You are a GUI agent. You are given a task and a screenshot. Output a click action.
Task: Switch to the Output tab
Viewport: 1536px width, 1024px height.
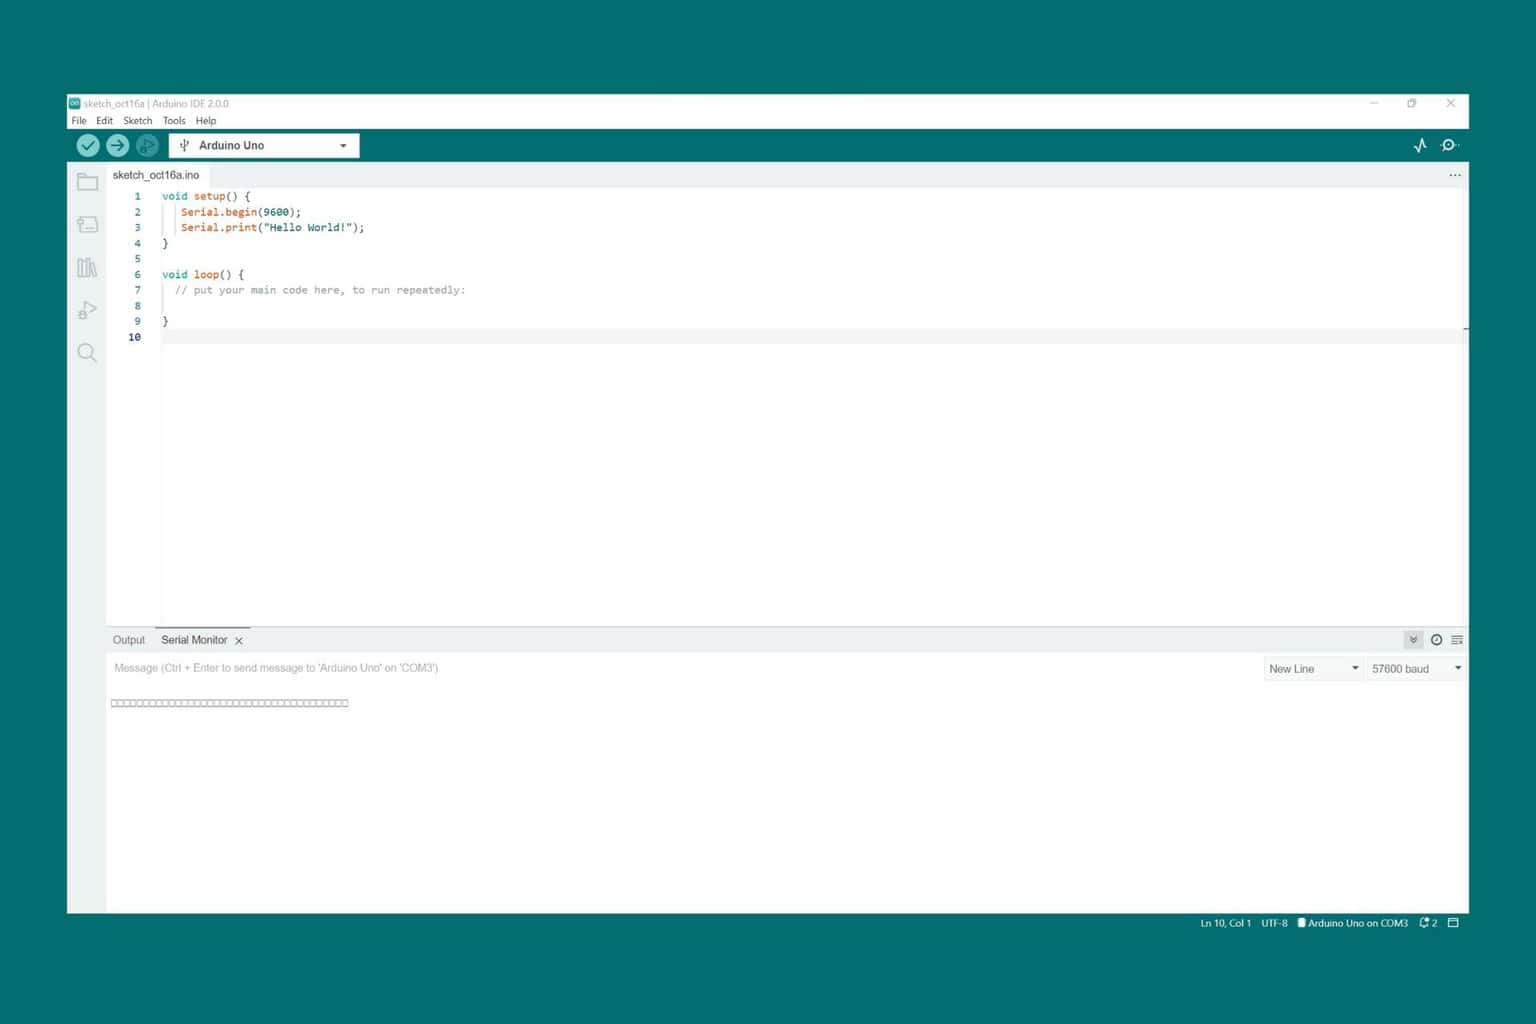[x=129, y=640]
